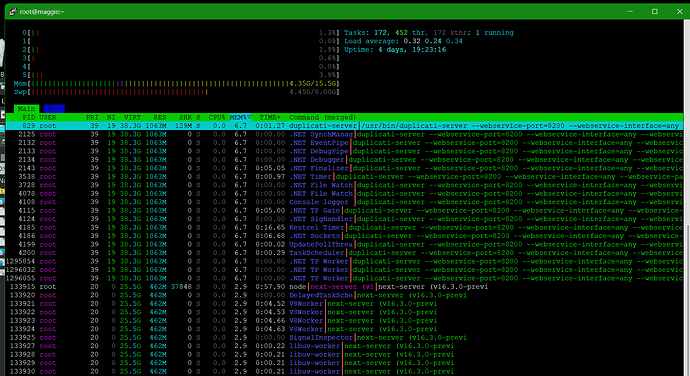Maximize the root@maggie terminal window
Viewport: 690px width, 376px height.
(x=655, y=11)
